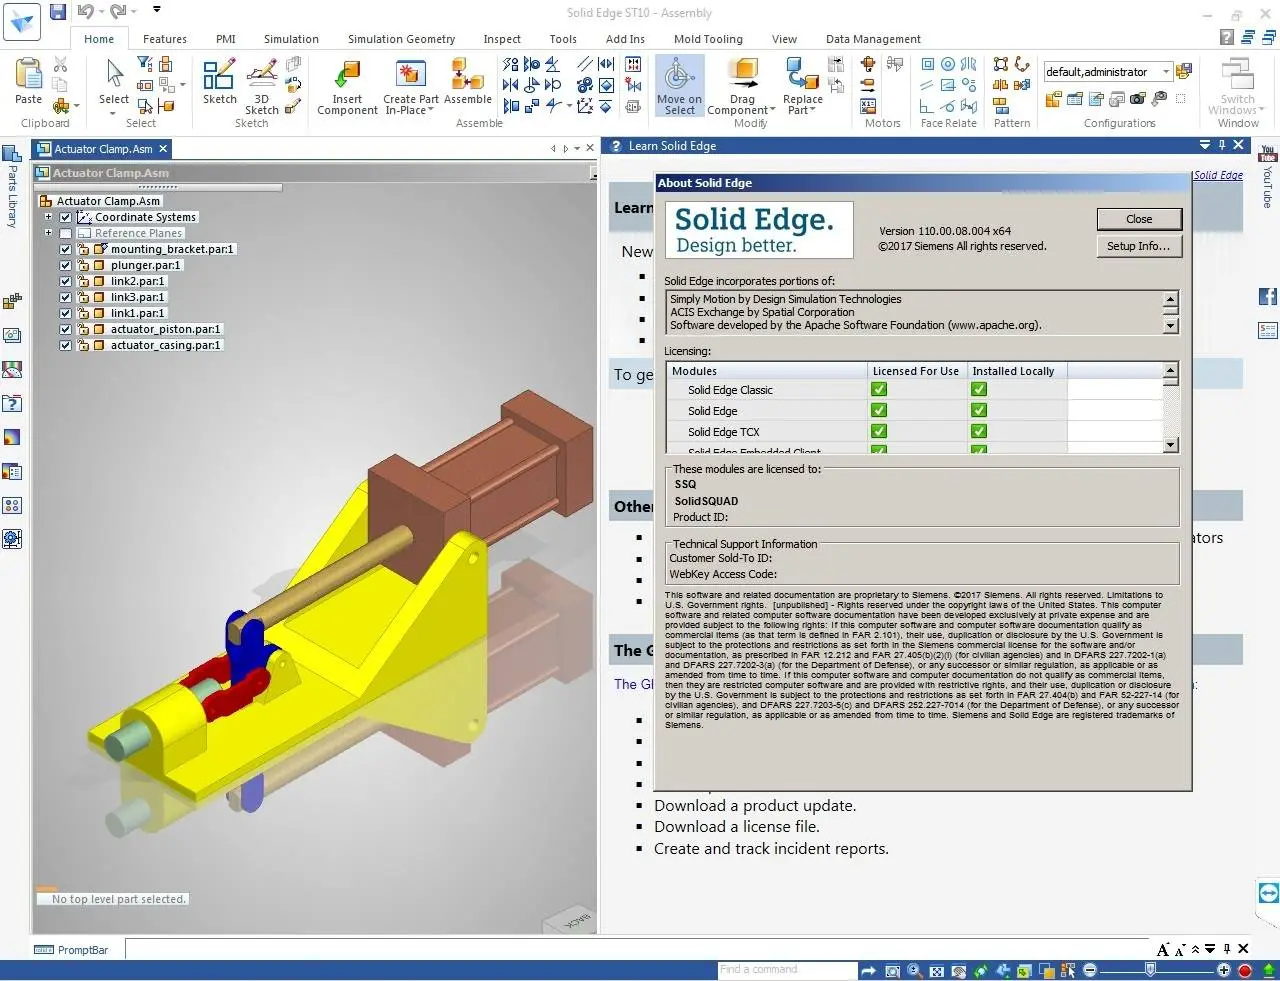Open the Parts Library sidebar tab
This screenshot has height=981, width=1280.
[x=12, y=187]
